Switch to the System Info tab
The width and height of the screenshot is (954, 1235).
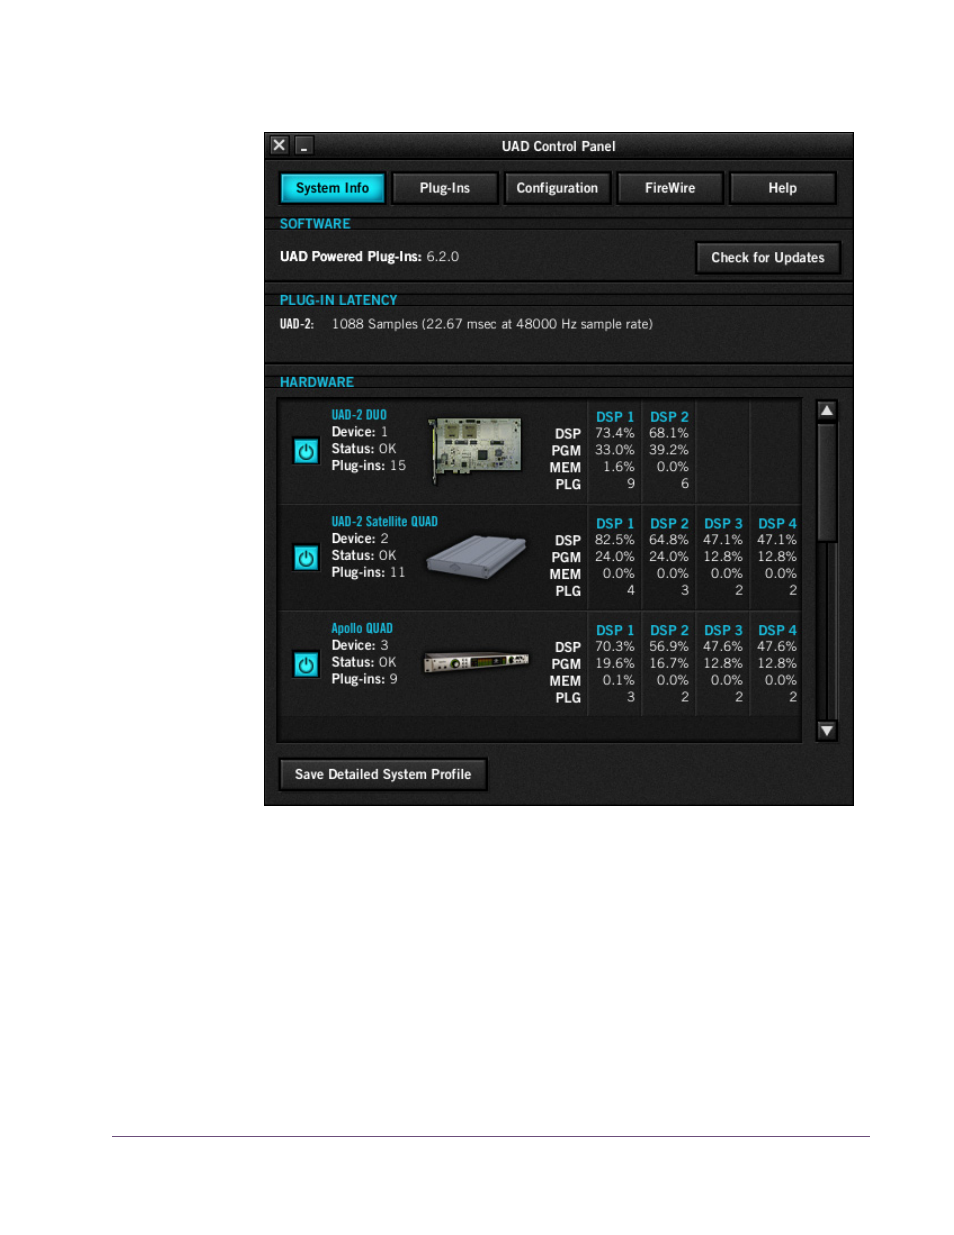tap(332, 188)
